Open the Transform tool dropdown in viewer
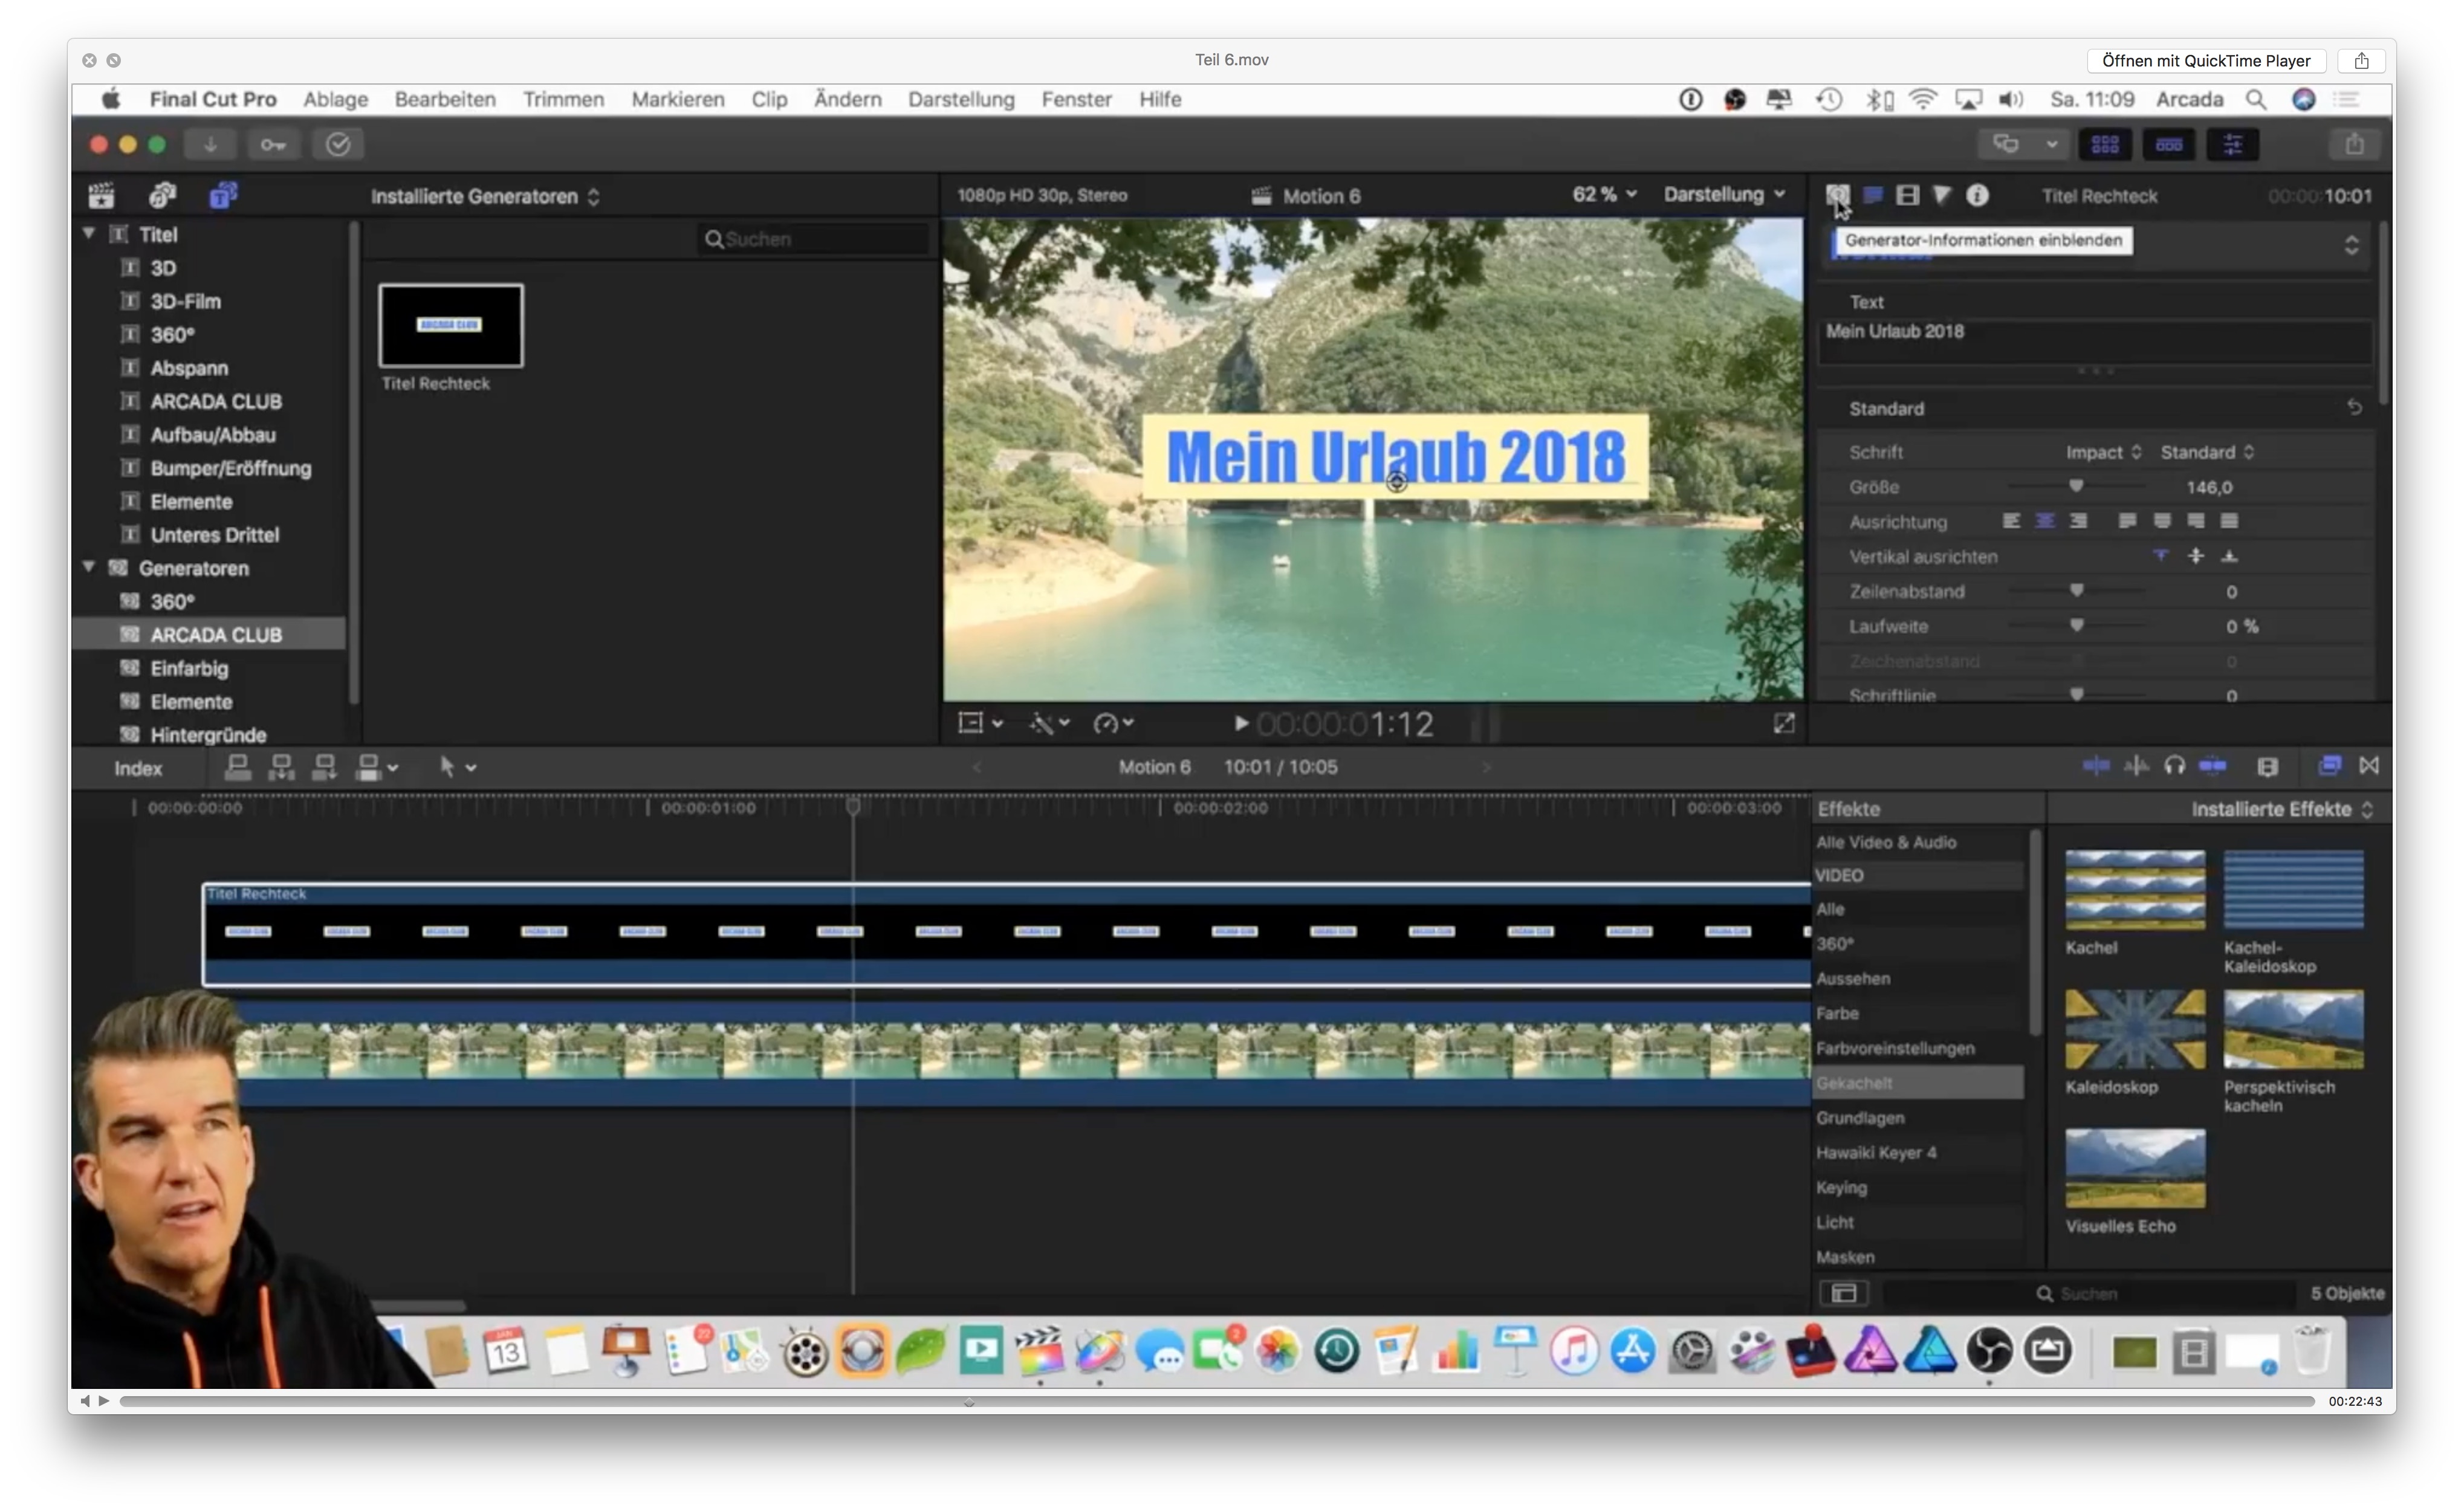2464x1511 pixels. tap(980, 723)
